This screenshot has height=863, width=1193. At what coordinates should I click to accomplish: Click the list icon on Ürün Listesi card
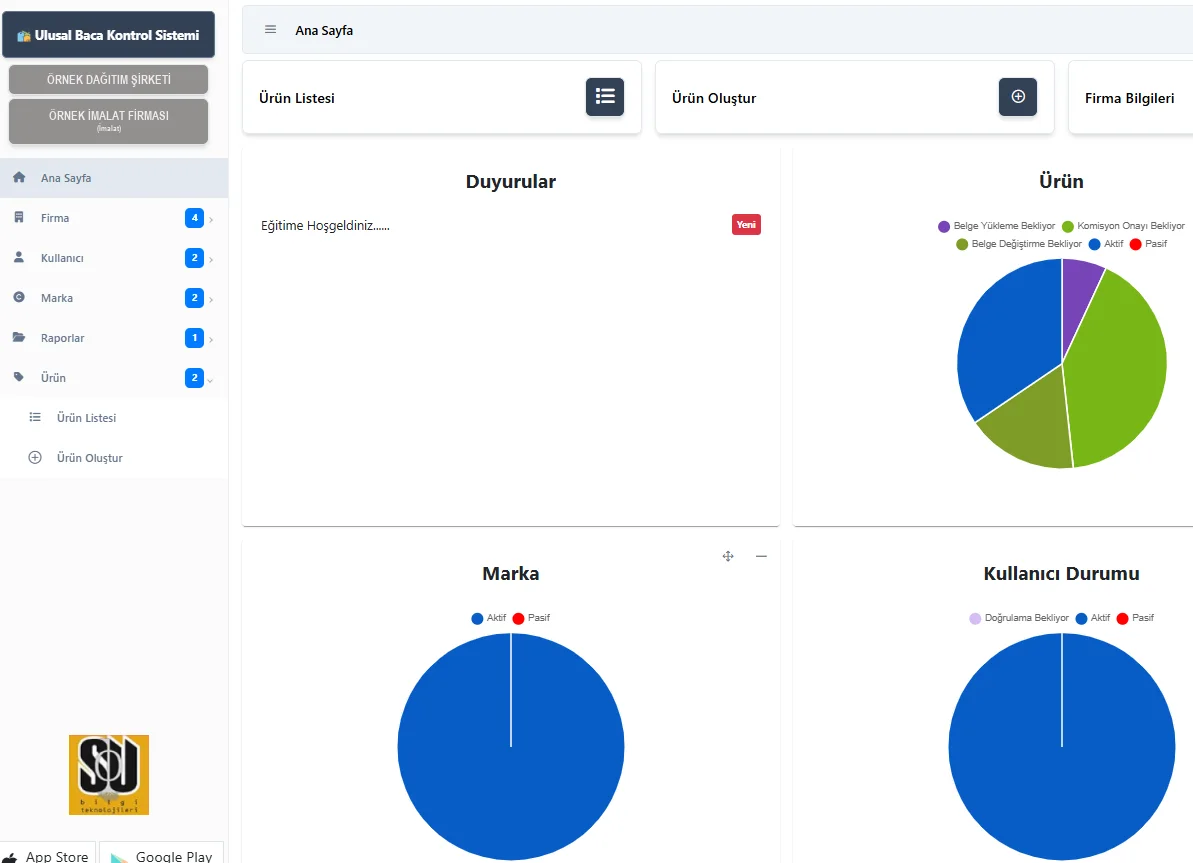(605, 97)
